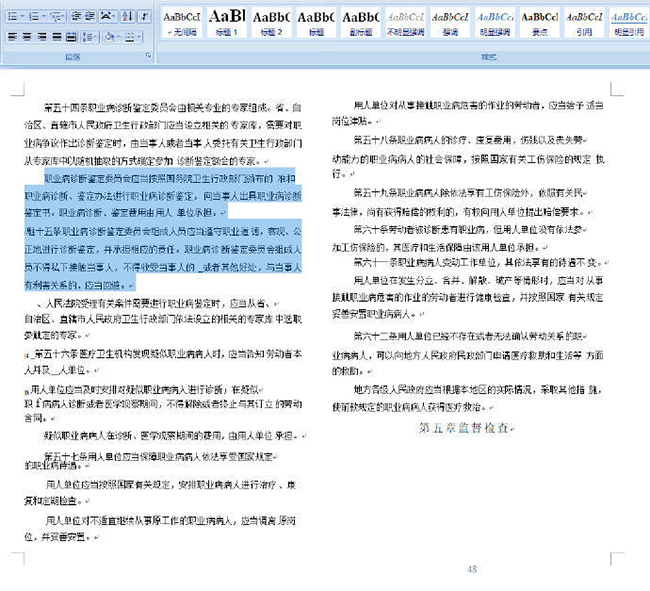Image resolution: width=650 pixels, height=591 pixels.
Task: Apply the 要点 style
Action: (x=540, y=23)
